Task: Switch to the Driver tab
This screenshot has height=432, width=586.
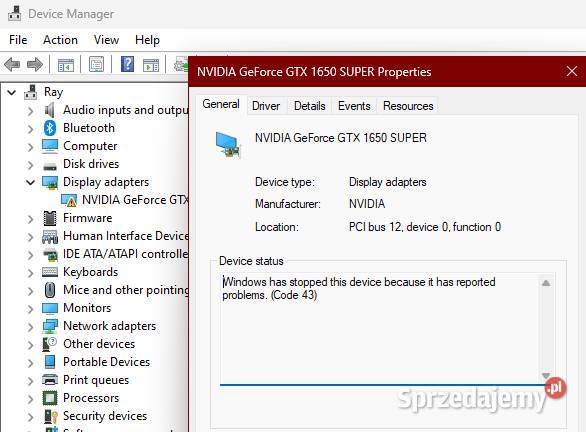Action: click(x=266, y=106)
